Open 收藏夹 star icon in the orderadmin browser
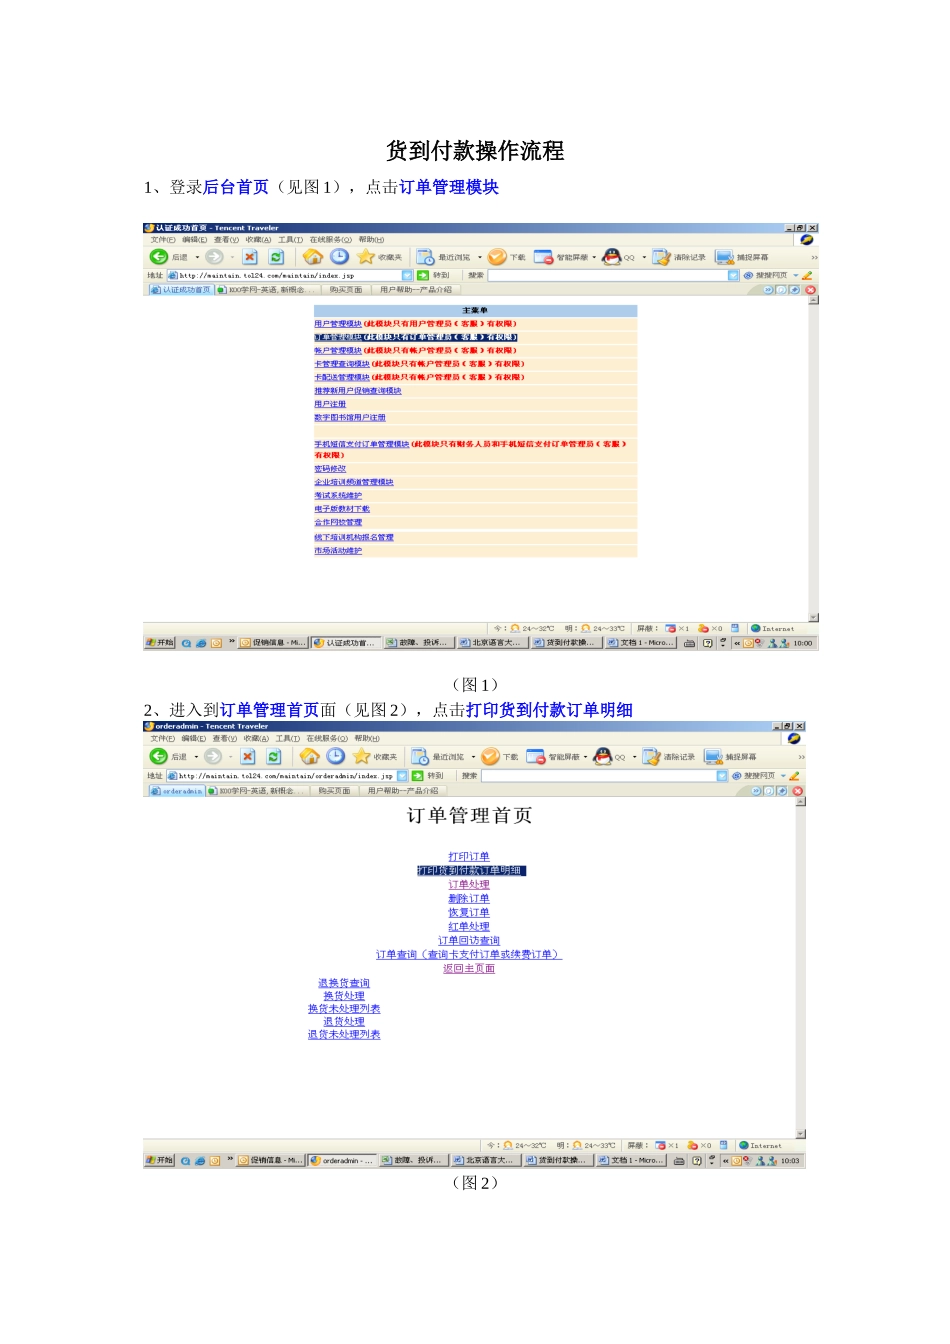950x1344 pixels. (x=362, y=756)
